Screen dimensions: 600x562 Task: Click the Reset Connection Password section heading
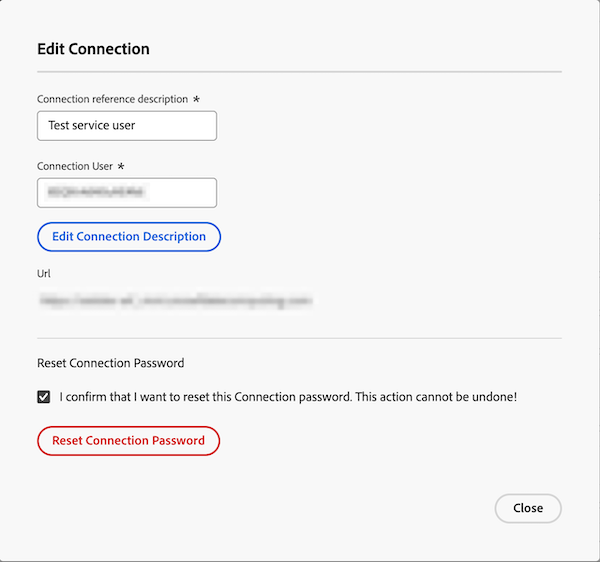point(111,363)
